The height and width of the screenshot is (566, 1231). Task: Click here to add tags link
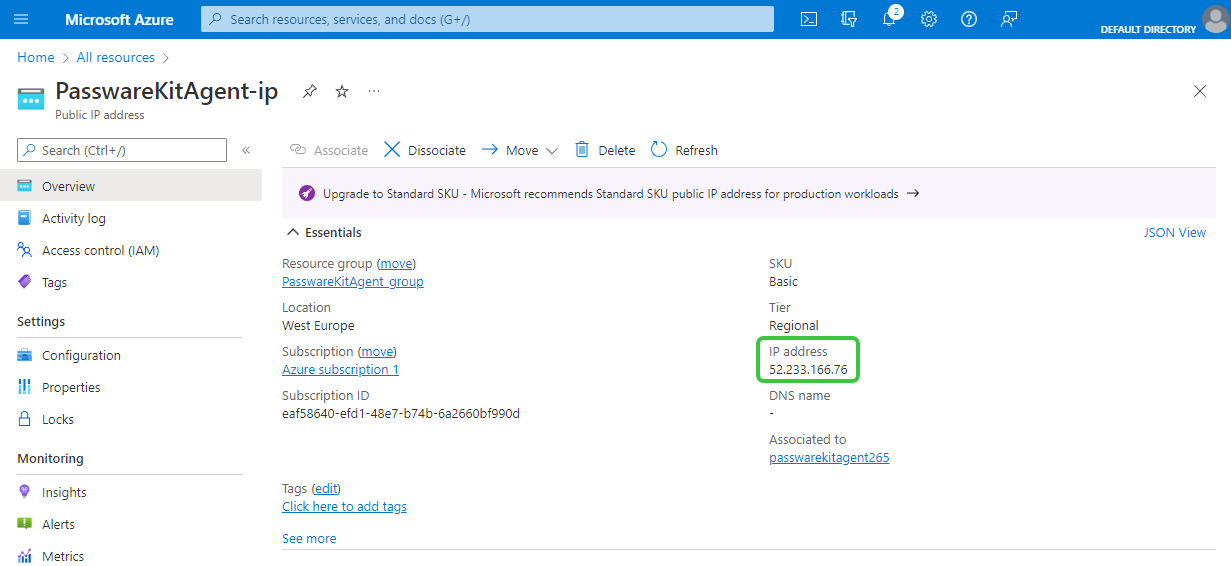(x=344, y=506)
